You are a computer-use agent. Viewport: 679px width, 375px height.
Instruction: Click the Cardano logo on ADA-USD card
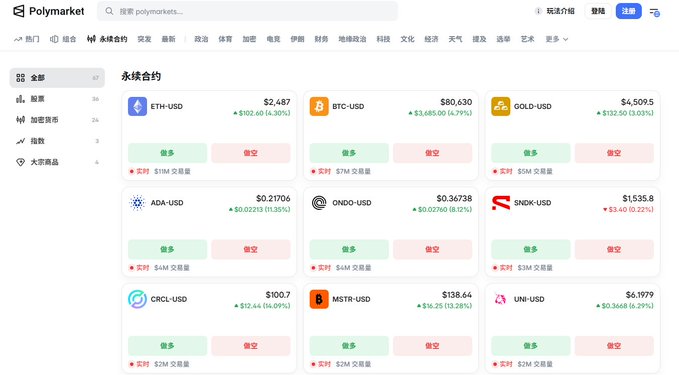pos(137,203)
